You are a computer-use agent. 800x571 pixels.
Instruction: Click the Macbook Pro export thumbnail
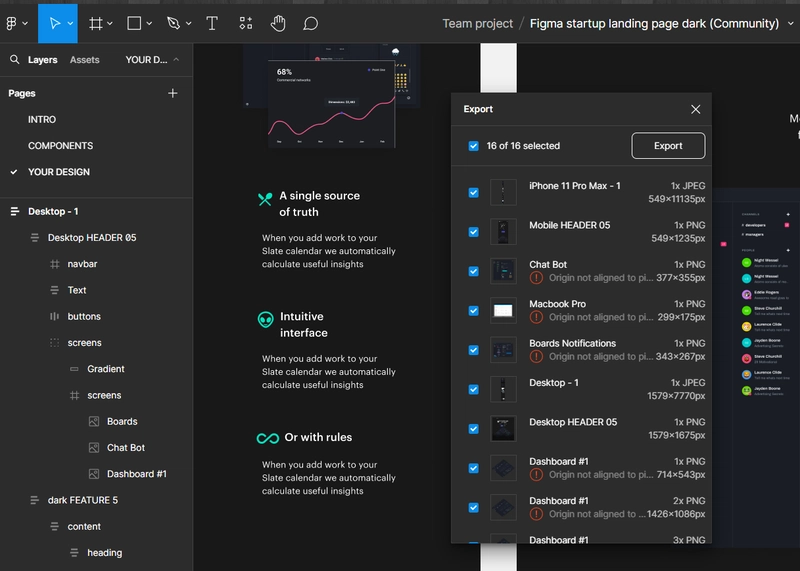pyautogui.click(x=503, y=311)
